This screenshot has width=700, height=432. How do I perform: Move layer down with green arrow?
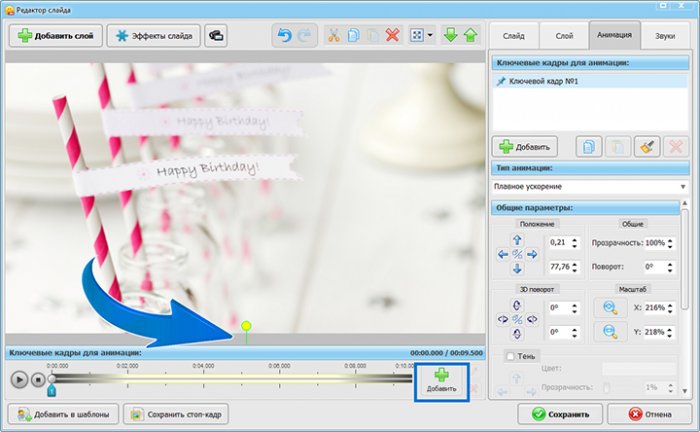[x=449, y=35]
